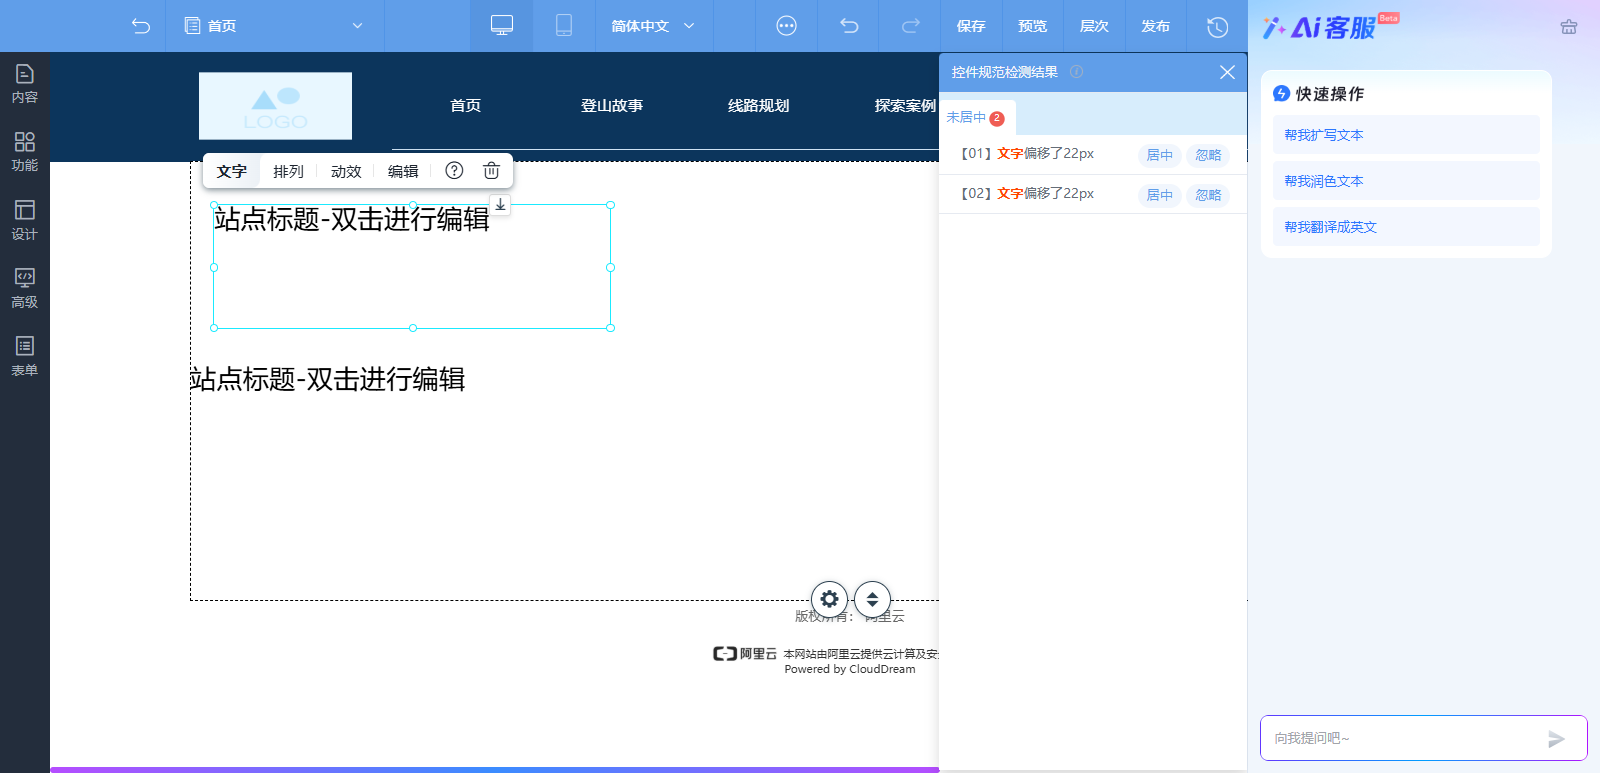
Task: Open the version history clock icon
Action: [1217, 27]
